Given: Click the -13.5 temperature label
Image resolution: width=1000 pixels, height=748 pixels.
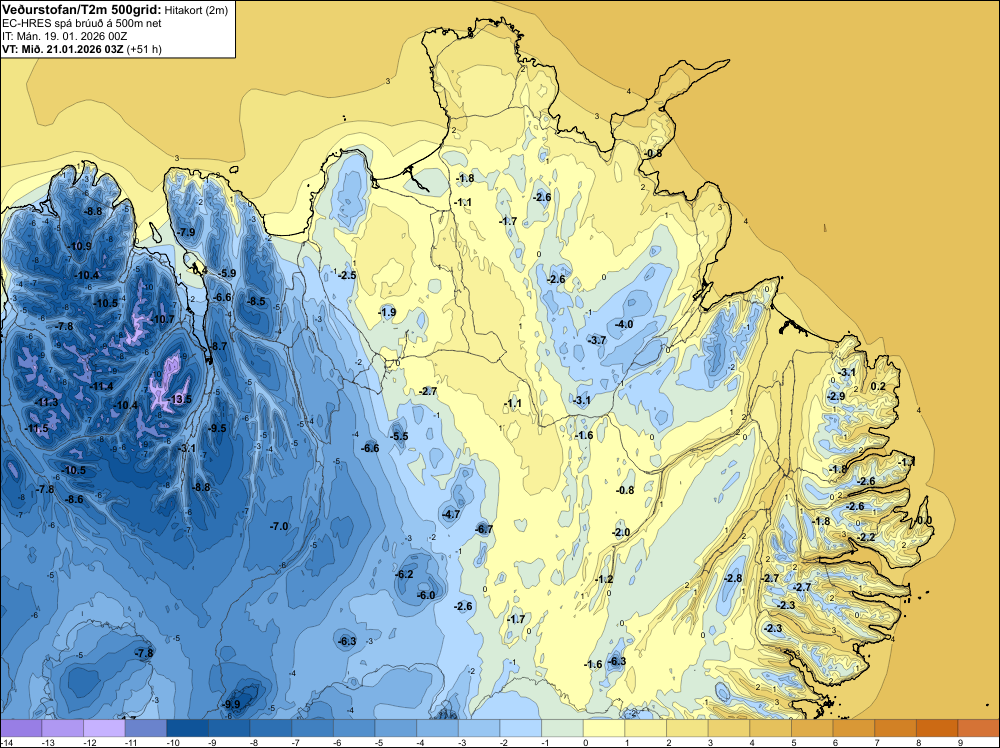Looking at the screenshot, I should (x=180, y=400).
